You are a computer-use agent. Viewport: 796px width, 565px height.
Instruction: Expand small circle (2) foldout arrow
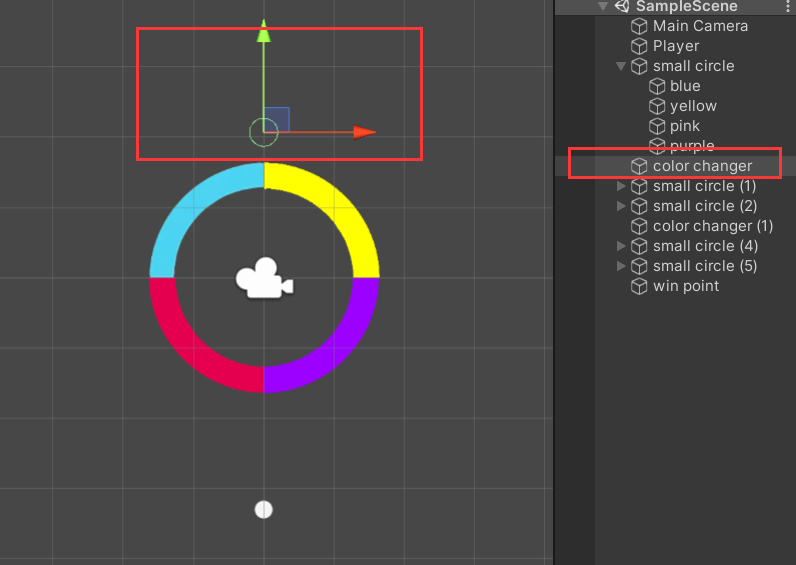620,206
